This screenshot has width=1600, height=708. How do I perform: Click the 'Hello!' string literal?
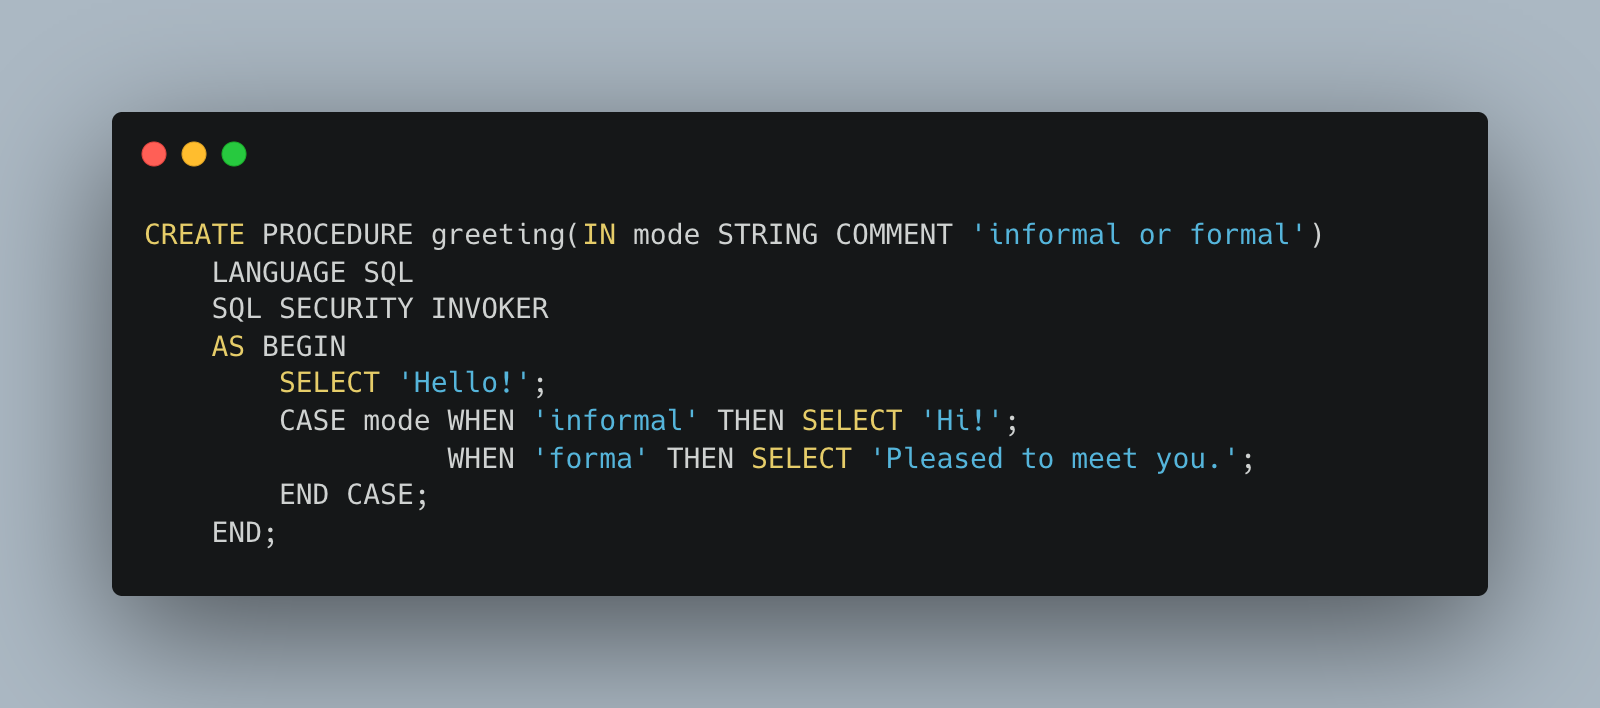click(x=464, y=383)
